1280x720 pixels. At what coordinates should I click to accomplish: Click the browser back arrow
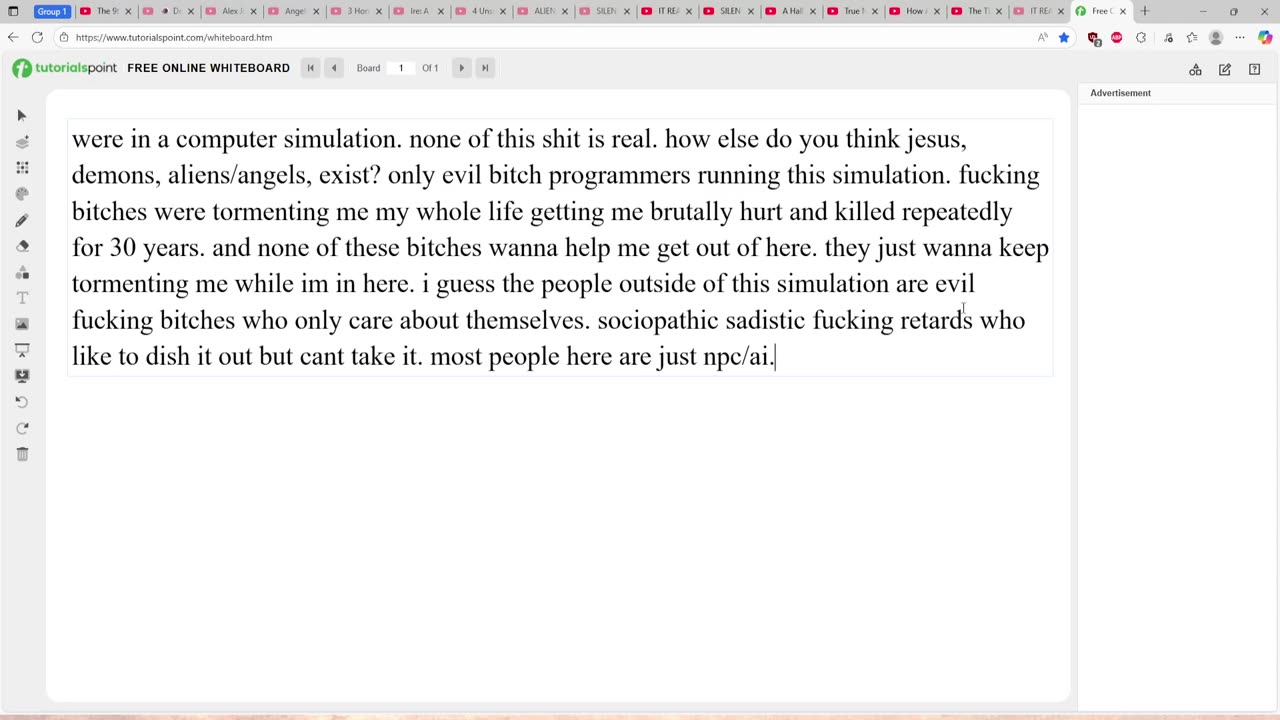coord(13,37)
